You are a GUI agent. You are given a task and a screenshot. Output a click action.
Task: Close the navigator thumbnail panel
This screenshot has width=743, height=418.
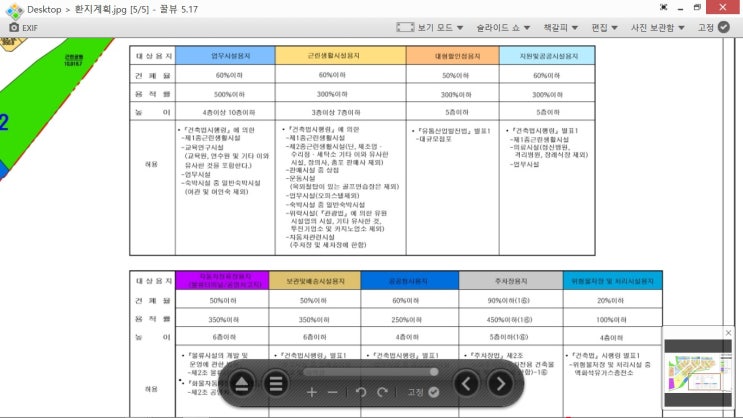(728, 333)
